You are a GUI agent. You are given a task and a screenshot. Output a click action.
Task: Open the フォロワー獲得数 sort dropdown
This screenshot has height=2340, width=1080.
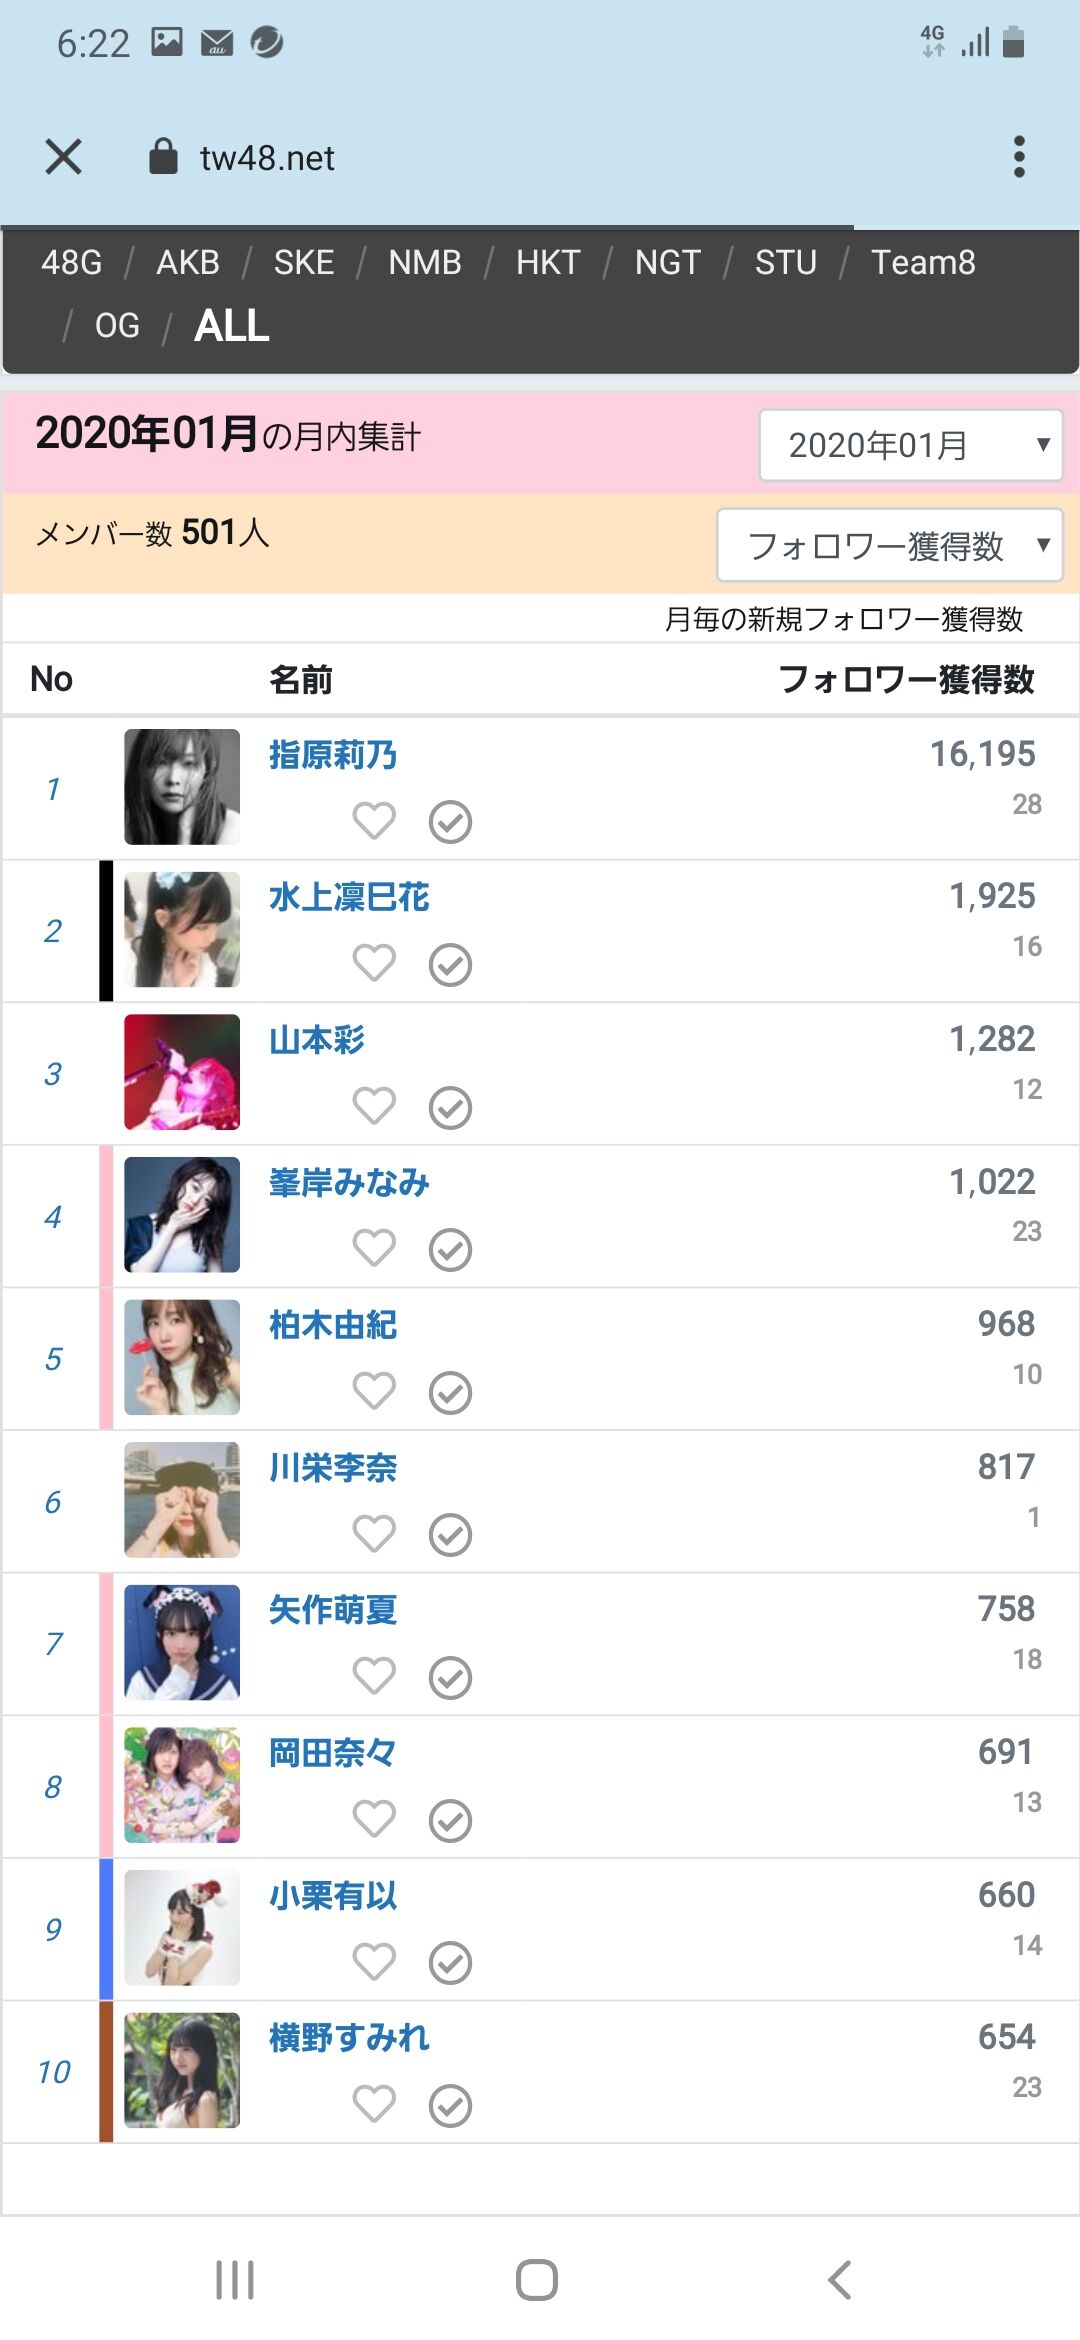click(x=890, y=546)
